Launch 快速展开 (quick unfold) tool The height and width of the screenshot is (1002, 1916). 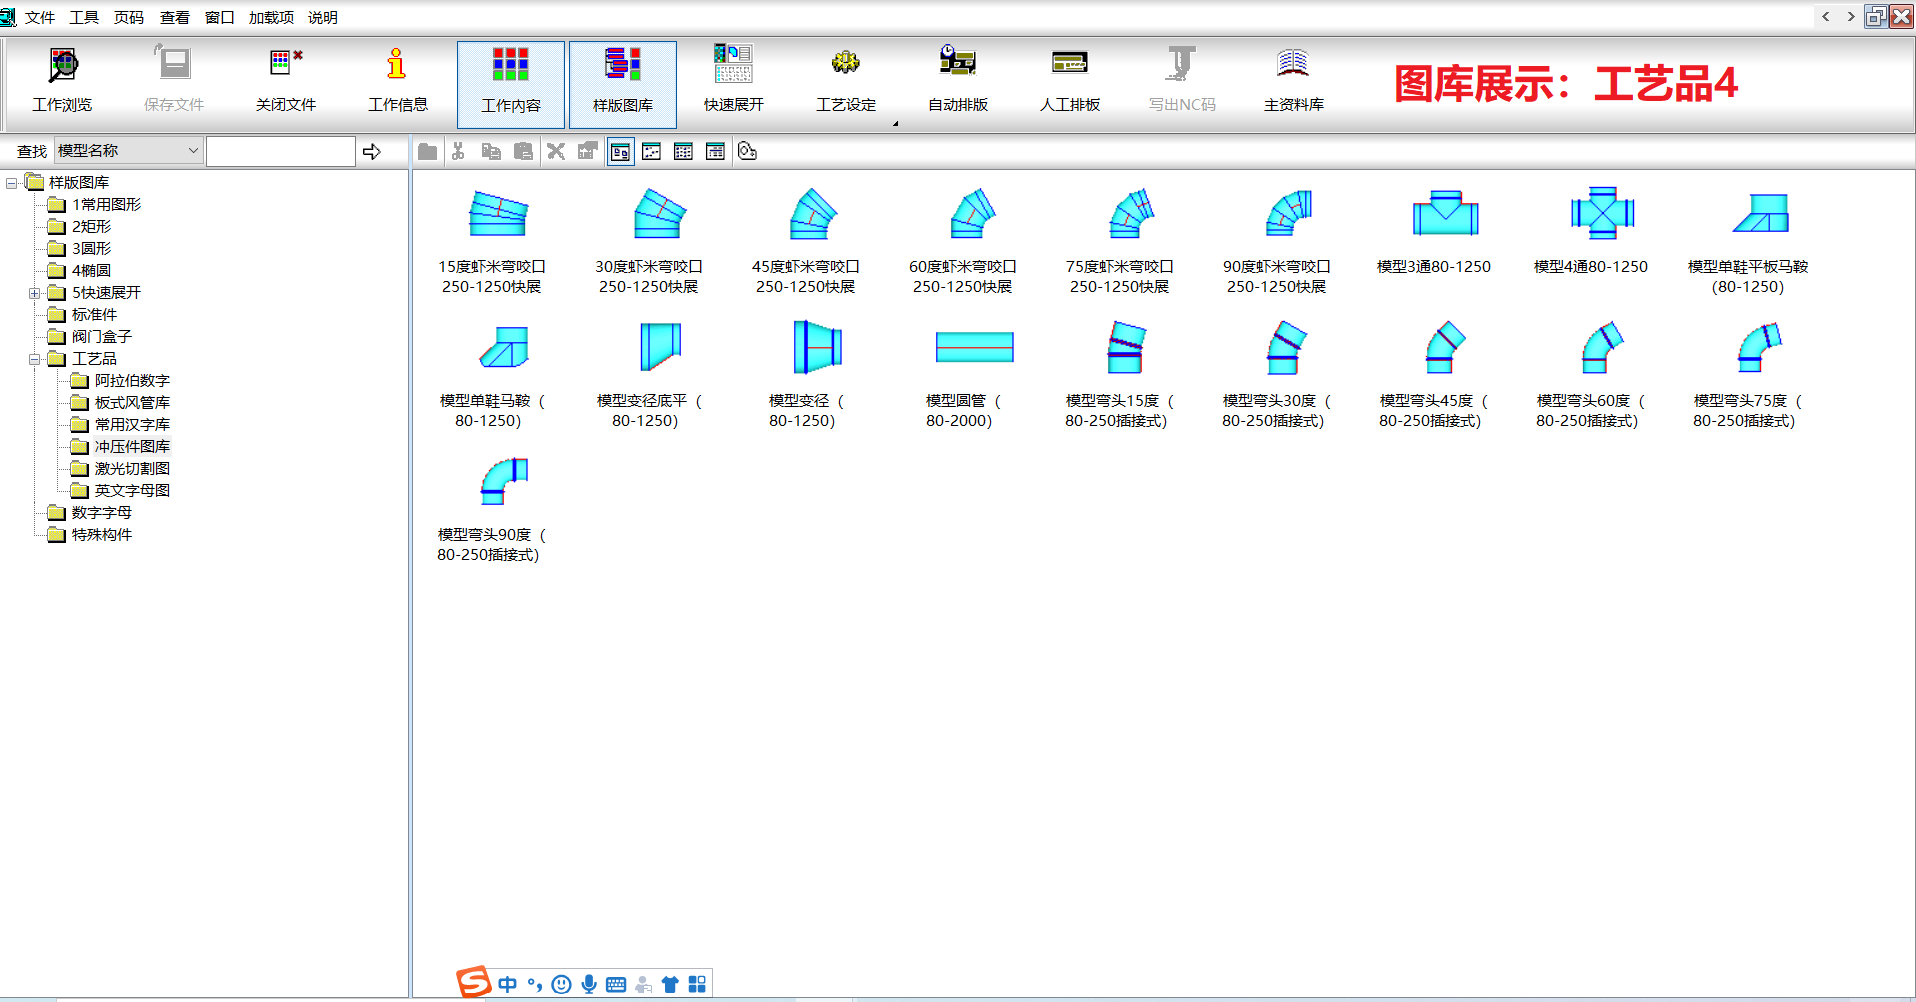pyautogui.click(x=733, y=82)
